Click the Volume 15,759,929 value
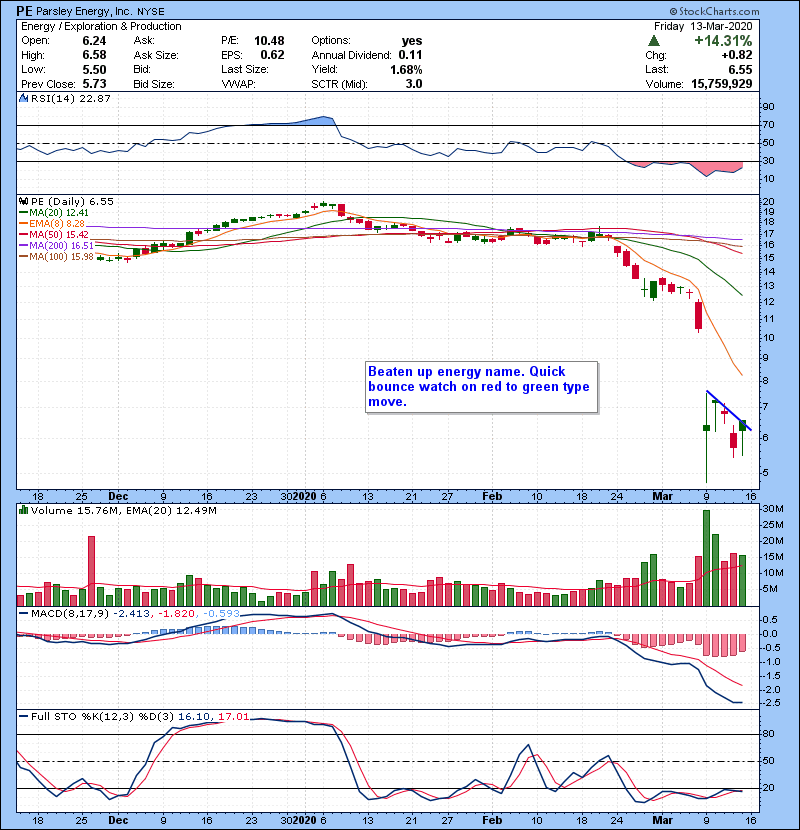The height and width of the screenshot is (830, 800). [722, 84]
